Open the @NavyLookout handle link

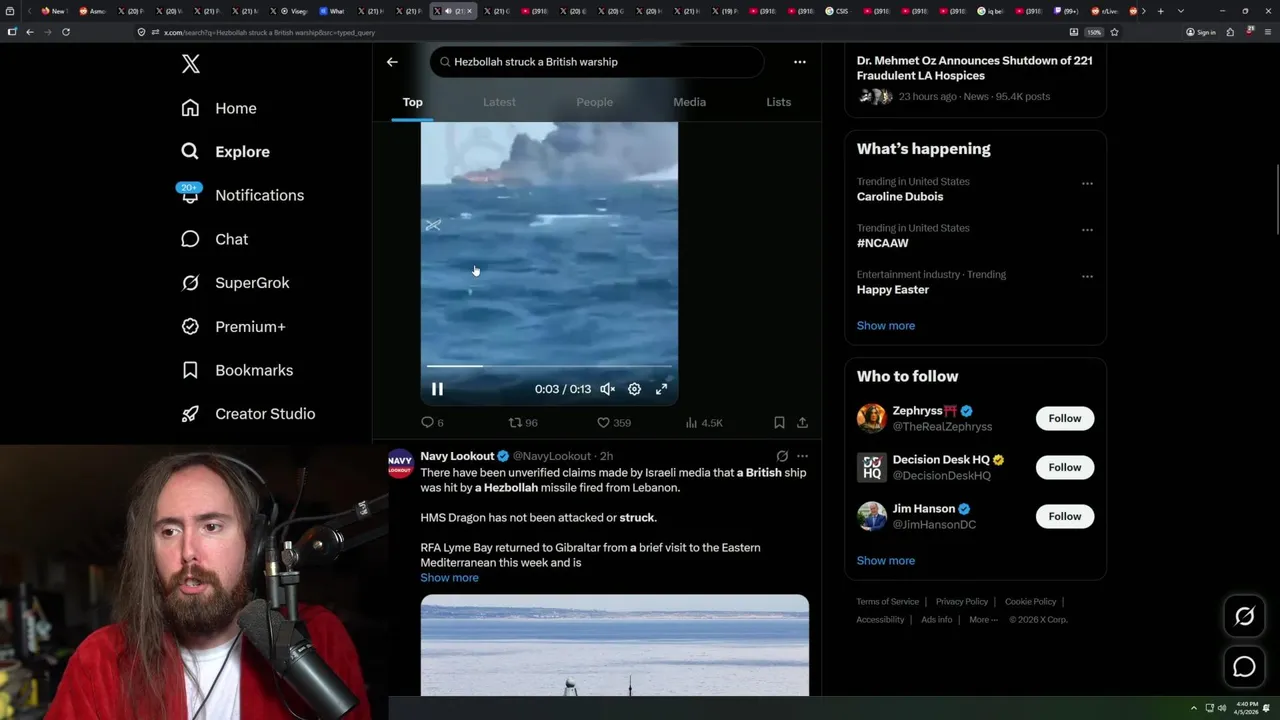[x=552, y=456]
